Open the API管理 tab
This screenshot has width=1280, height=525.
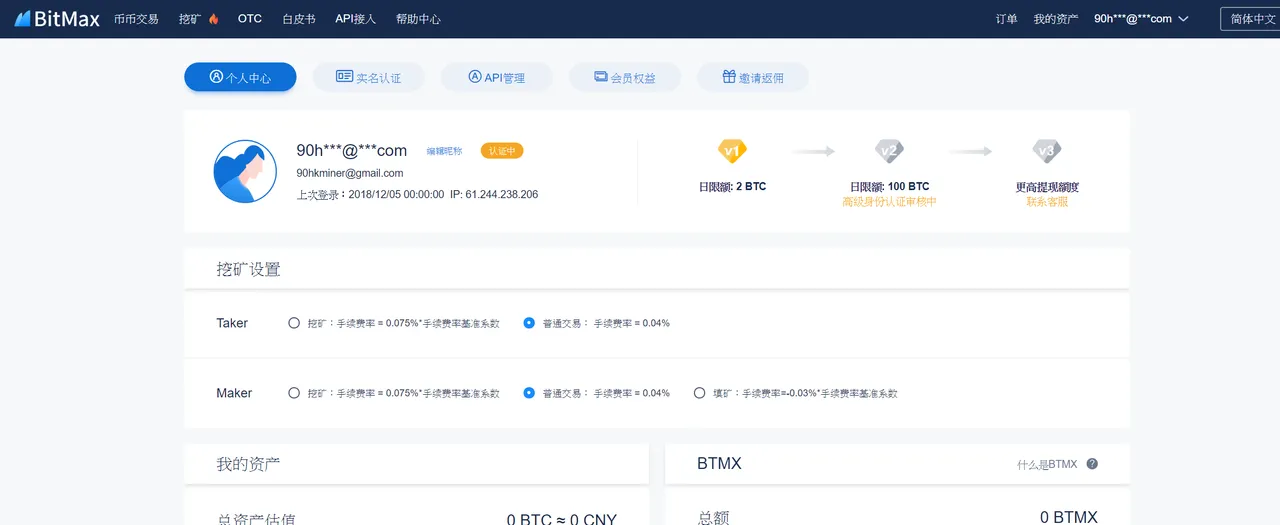[x=496, y=77]
